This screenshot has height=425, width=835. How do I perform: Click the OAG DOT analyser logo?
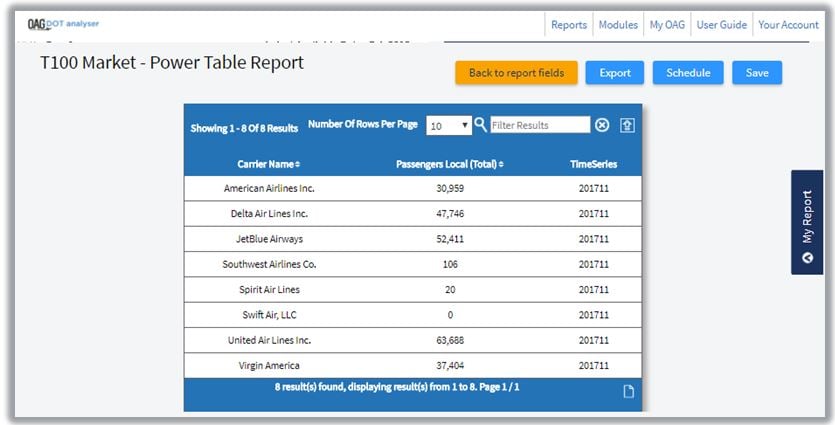pyautogui.click(x=63, y=24)
